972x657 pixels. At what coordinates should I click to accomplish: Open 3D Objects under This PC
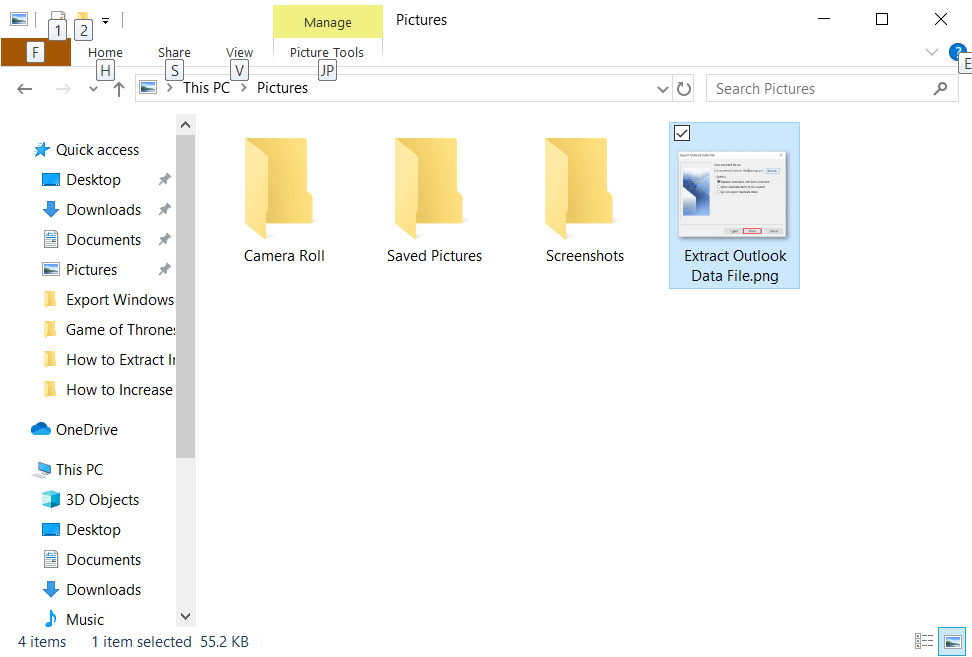click(90, 500)
